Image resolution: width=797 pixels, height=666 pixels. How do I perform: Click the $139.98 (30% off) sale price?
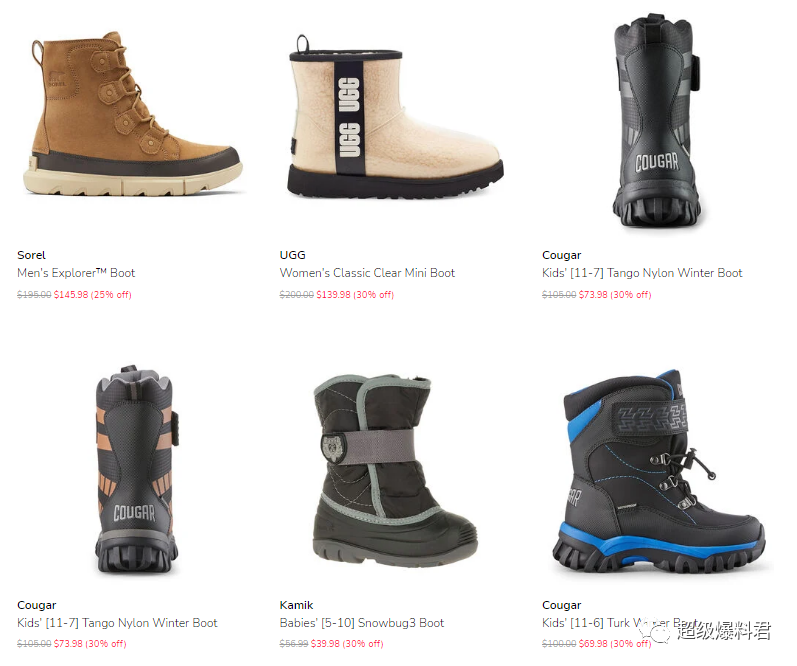click(355, 295)
